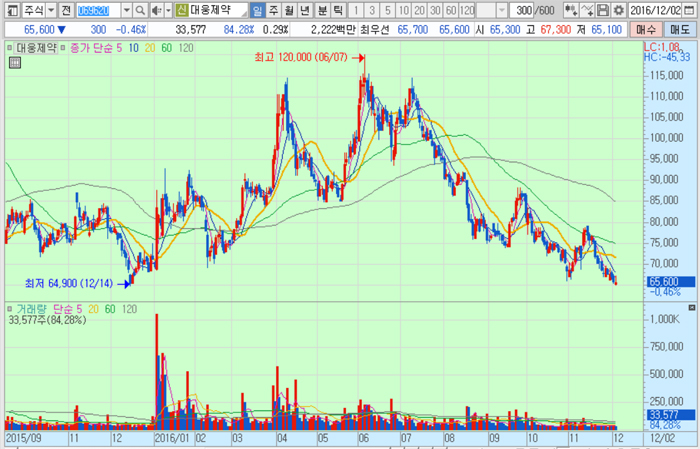The image size is (700, 449).
Task: Expand the 주식 market type dropdown
Action: click(x=50, y=10)
